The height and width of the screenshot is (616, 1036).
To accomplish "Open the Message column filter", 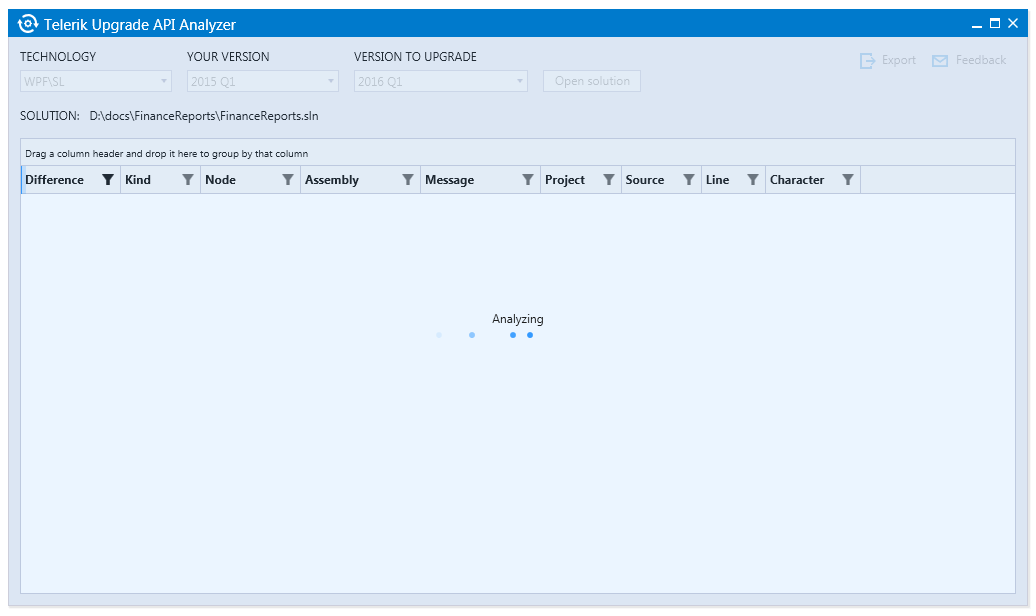I will [x=527, y=180].
